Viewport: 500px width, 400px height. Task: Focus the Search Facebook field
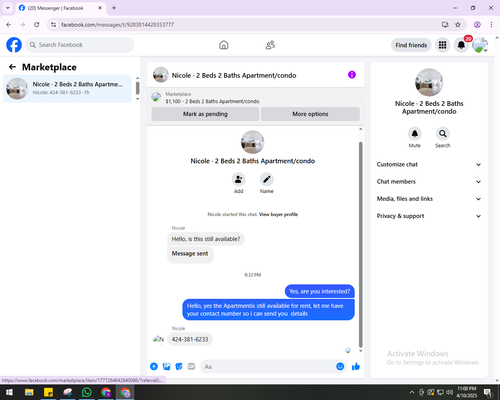[x=80, y=45]
